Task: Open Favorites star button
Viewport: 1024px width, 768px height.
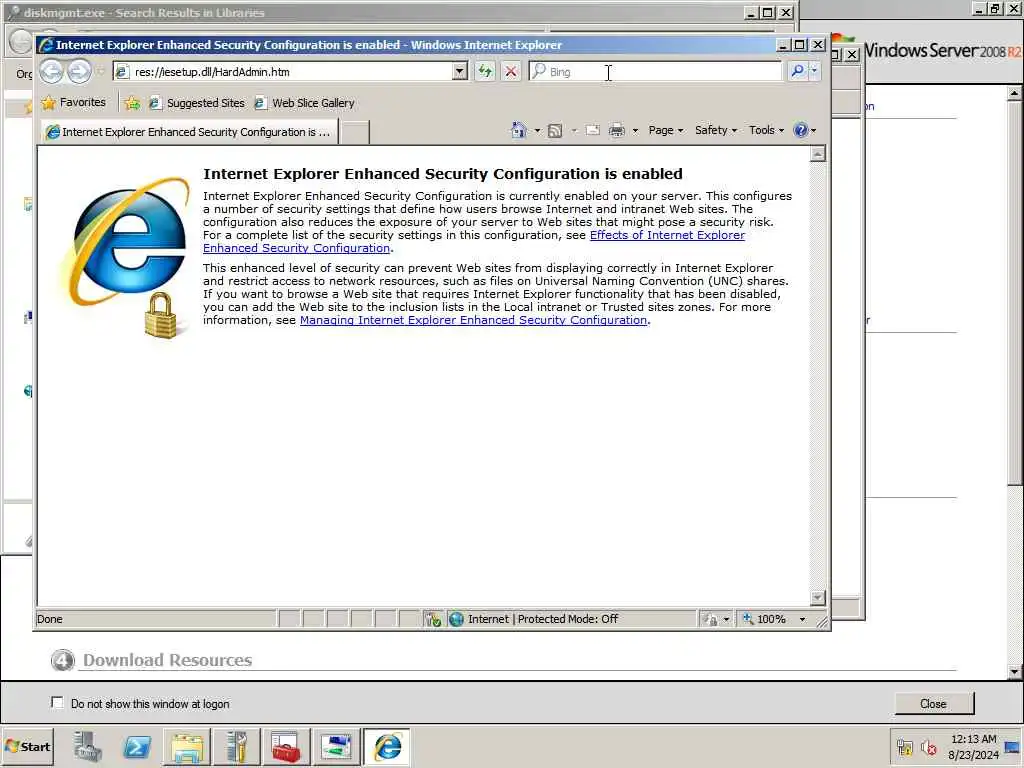Action: click(73, 103)
